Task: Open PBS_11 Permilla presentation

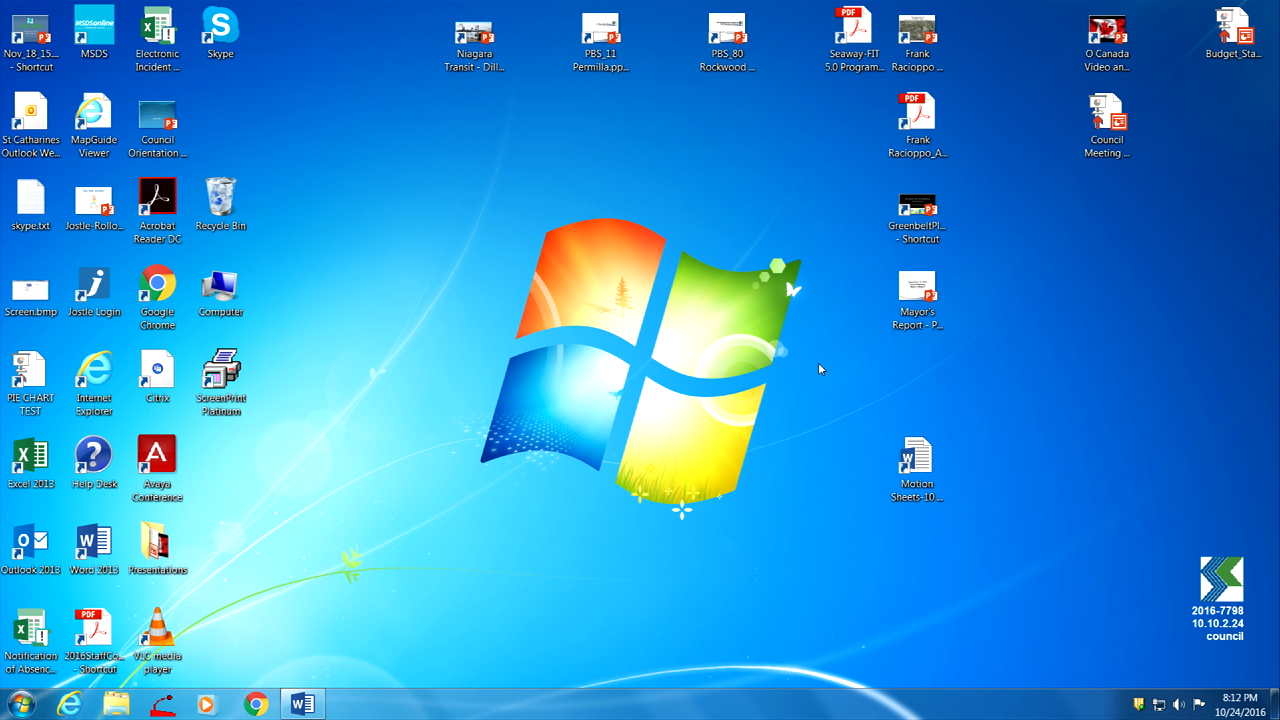Action: click(601, 44)
